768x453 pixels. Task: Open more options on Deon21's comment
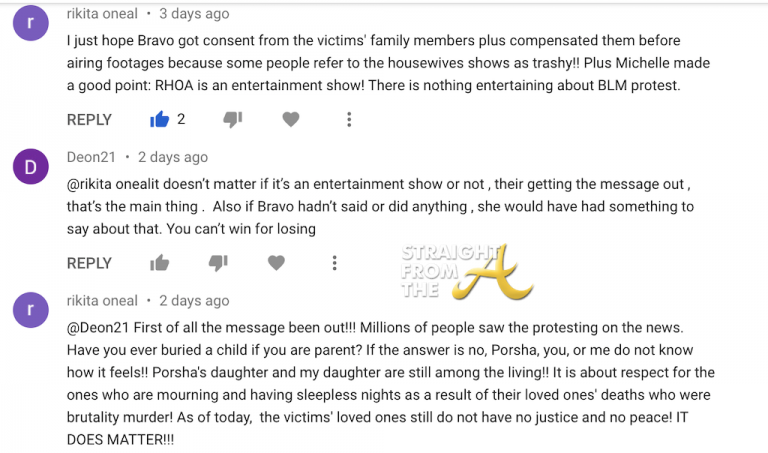click(x=335, y=263)
